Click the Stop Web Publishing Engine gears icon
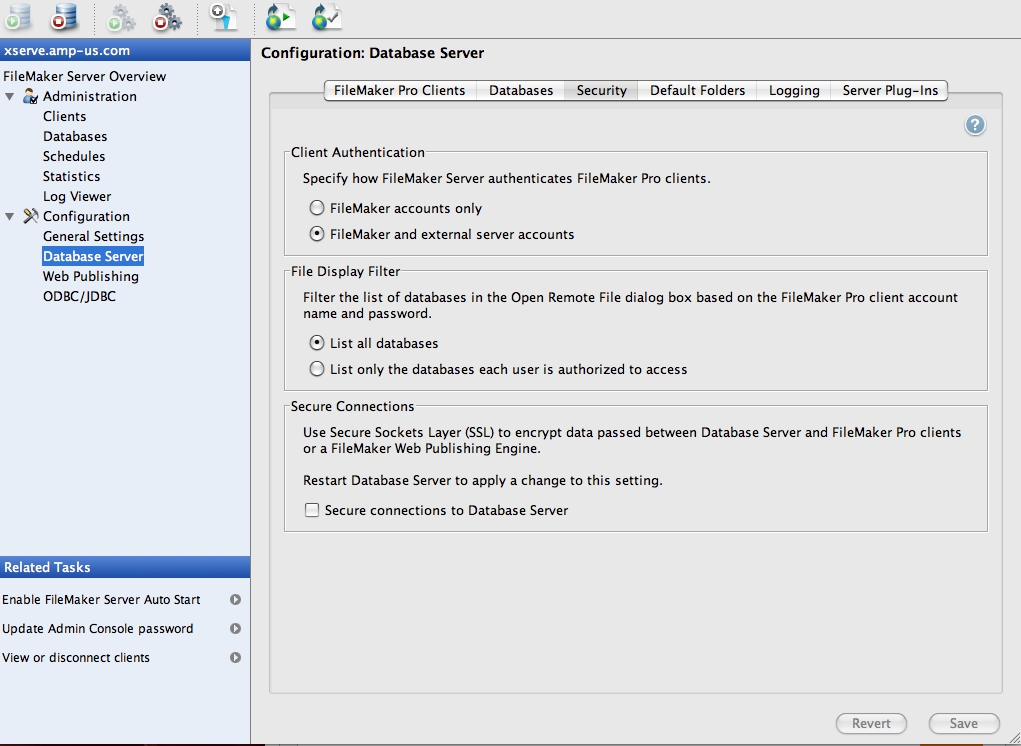Screen dimensions: 1021x746 point(167,16)
